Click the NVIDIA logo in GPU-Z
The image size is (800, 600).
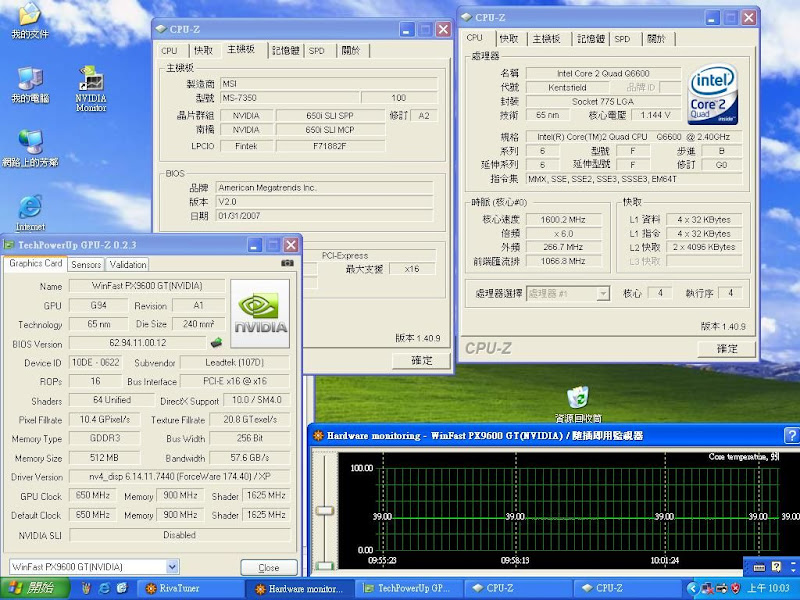(x=260, y=313)
